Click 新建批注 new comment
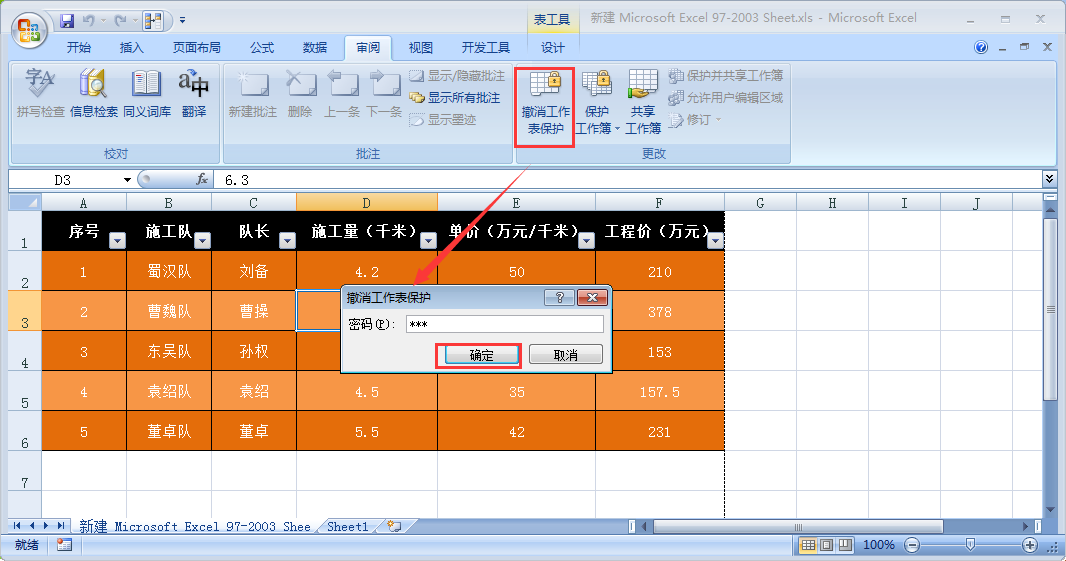 (253, 93)
